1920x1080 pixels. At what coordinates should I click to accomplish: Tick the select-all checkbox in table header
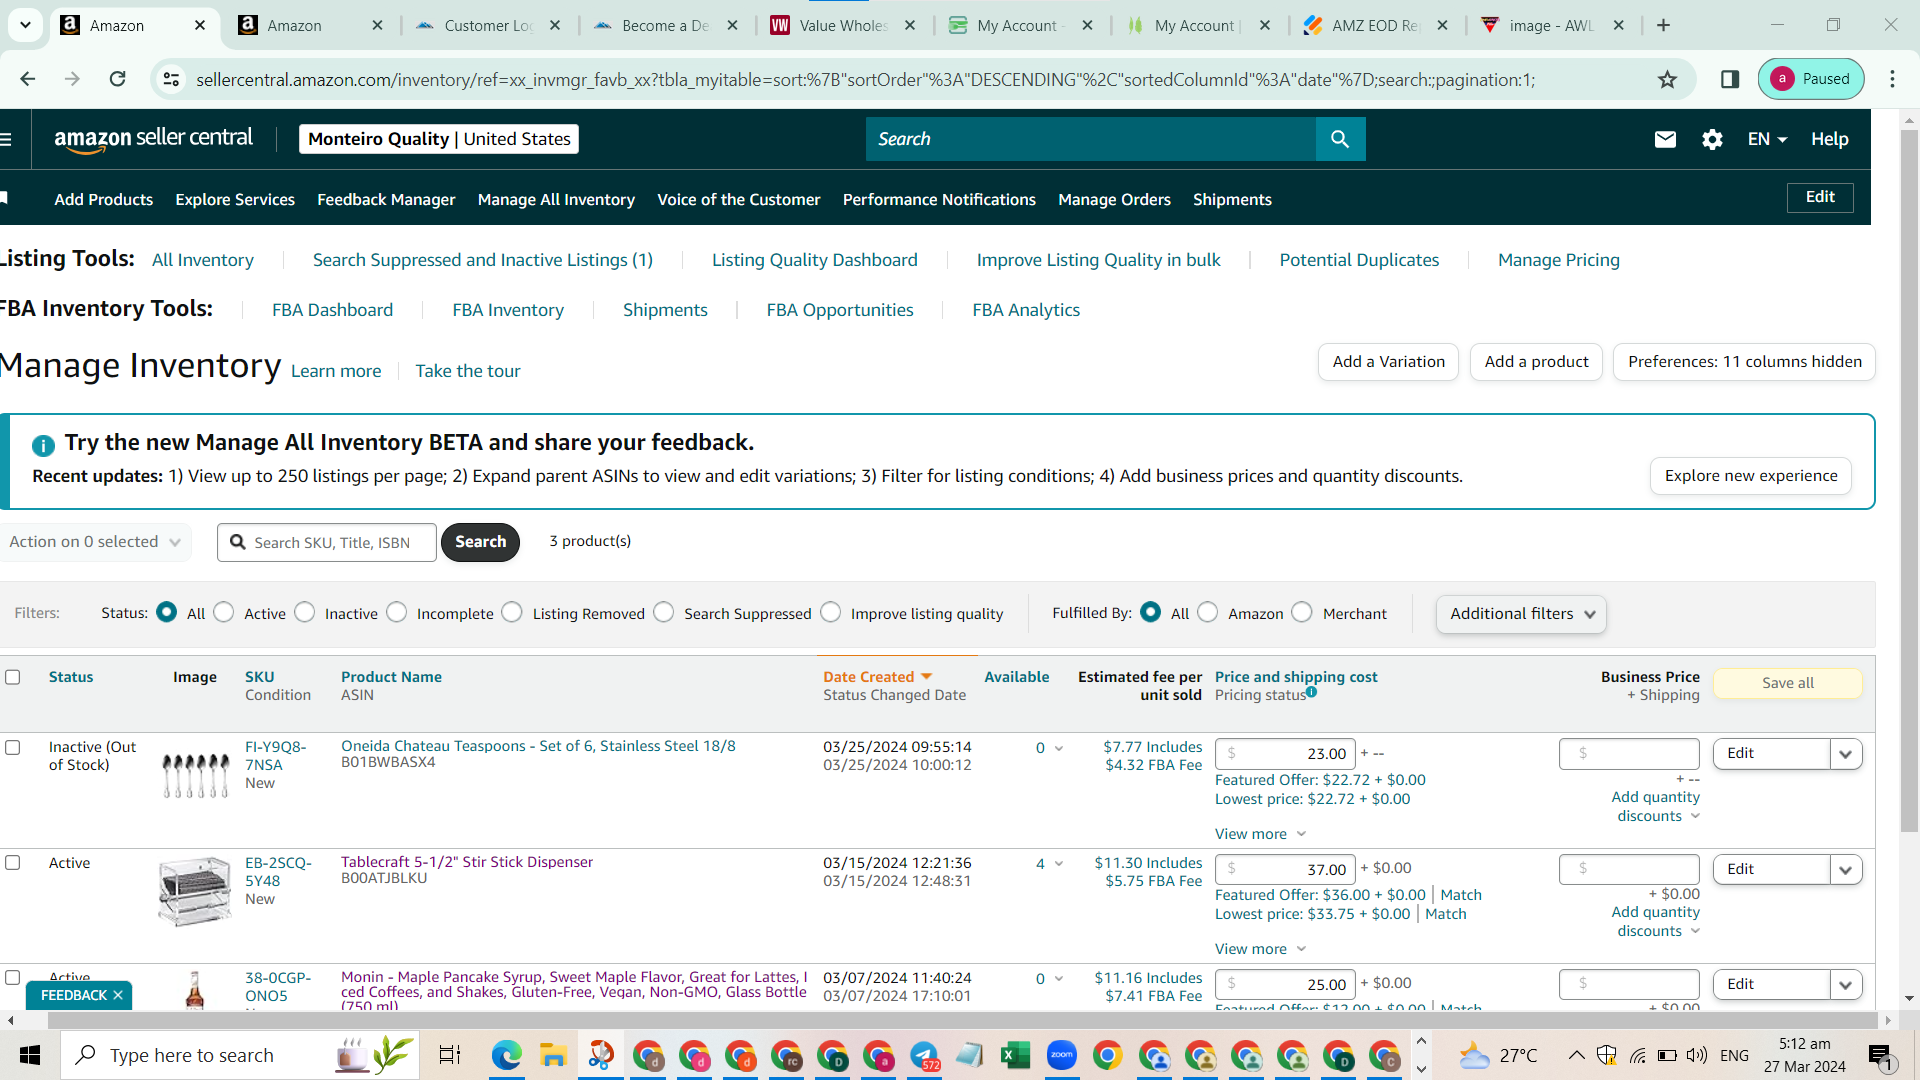13,677
